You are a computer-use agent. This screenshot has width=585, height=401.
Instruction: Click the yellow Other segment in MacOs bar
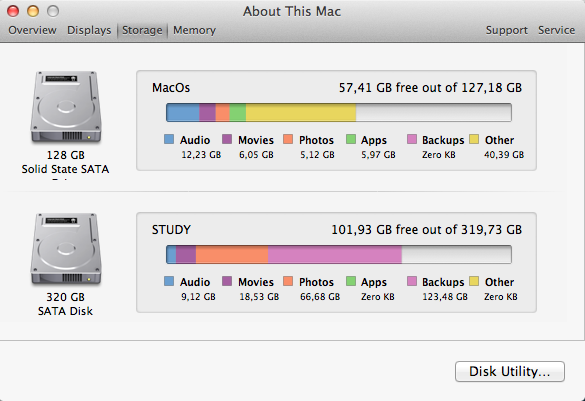pos(301,113)
